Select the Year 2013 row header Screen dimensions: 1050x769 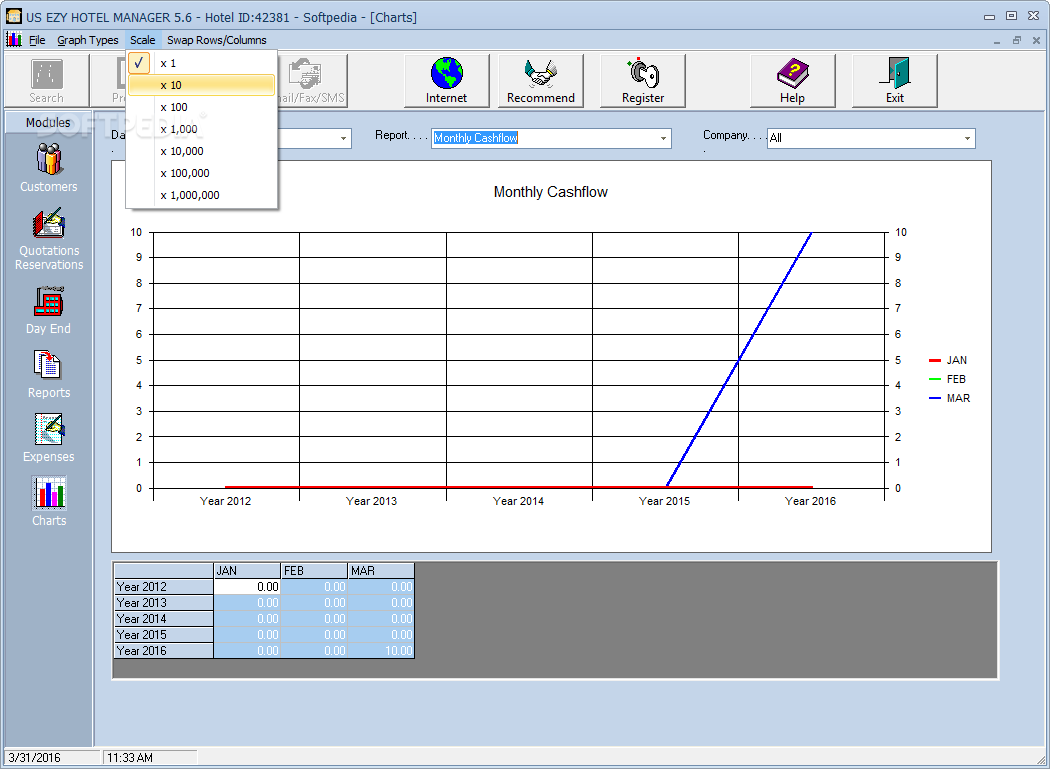coord(163,603)
